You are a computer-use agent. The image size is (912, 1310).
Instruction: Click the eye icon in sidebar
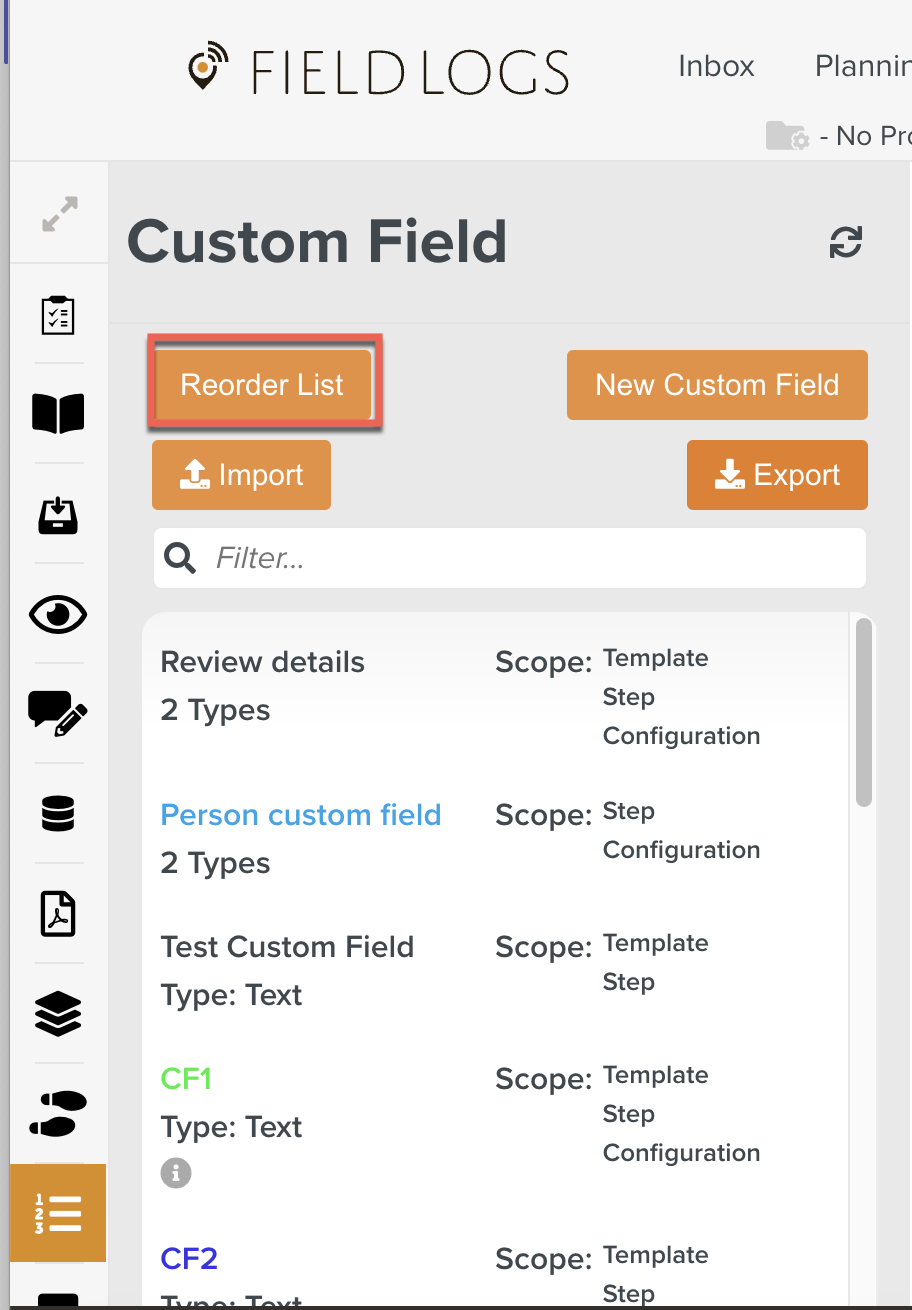pyautogui.click(x=58, y=614)
